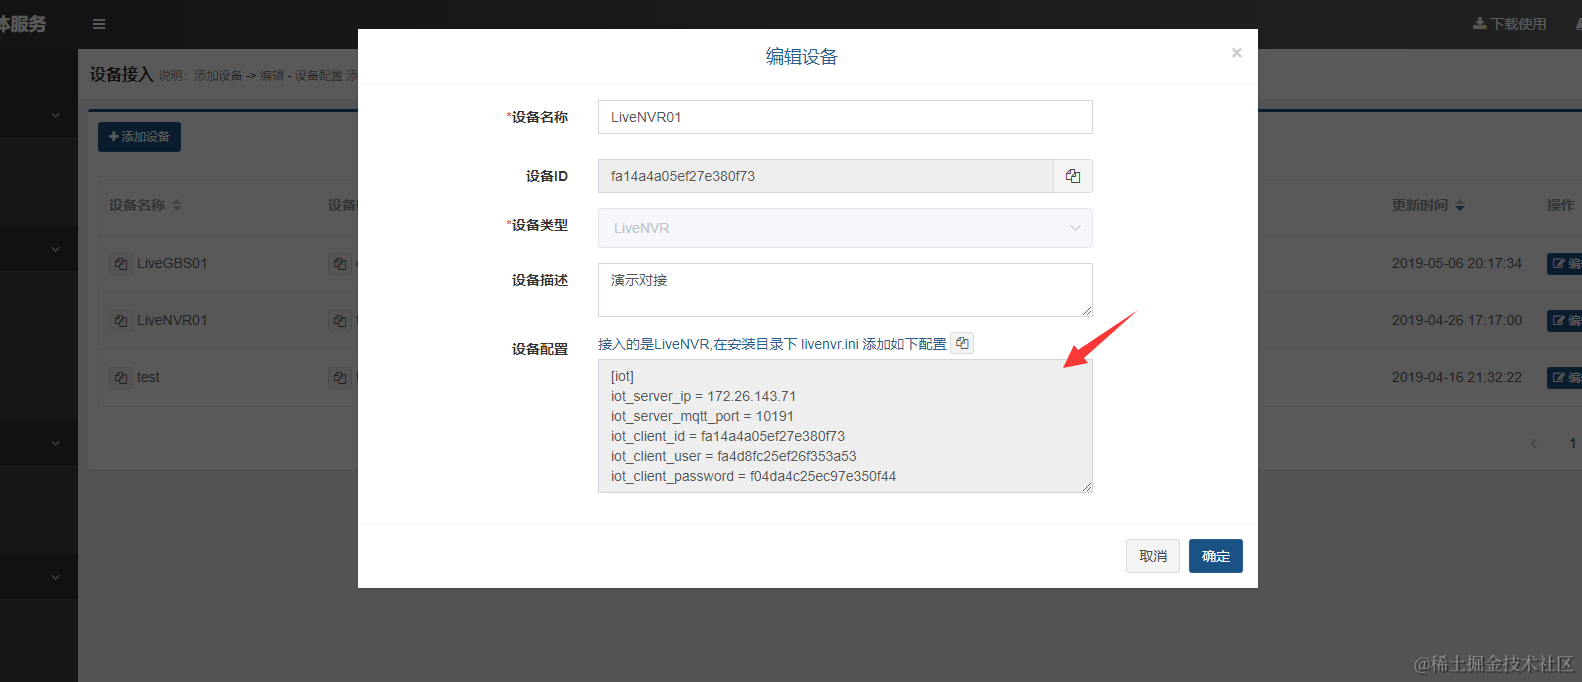The height and width of the screenshot is (682, 1582).
Task: Expand the fourth sidebar menu chevron
Action: point(55,577)
